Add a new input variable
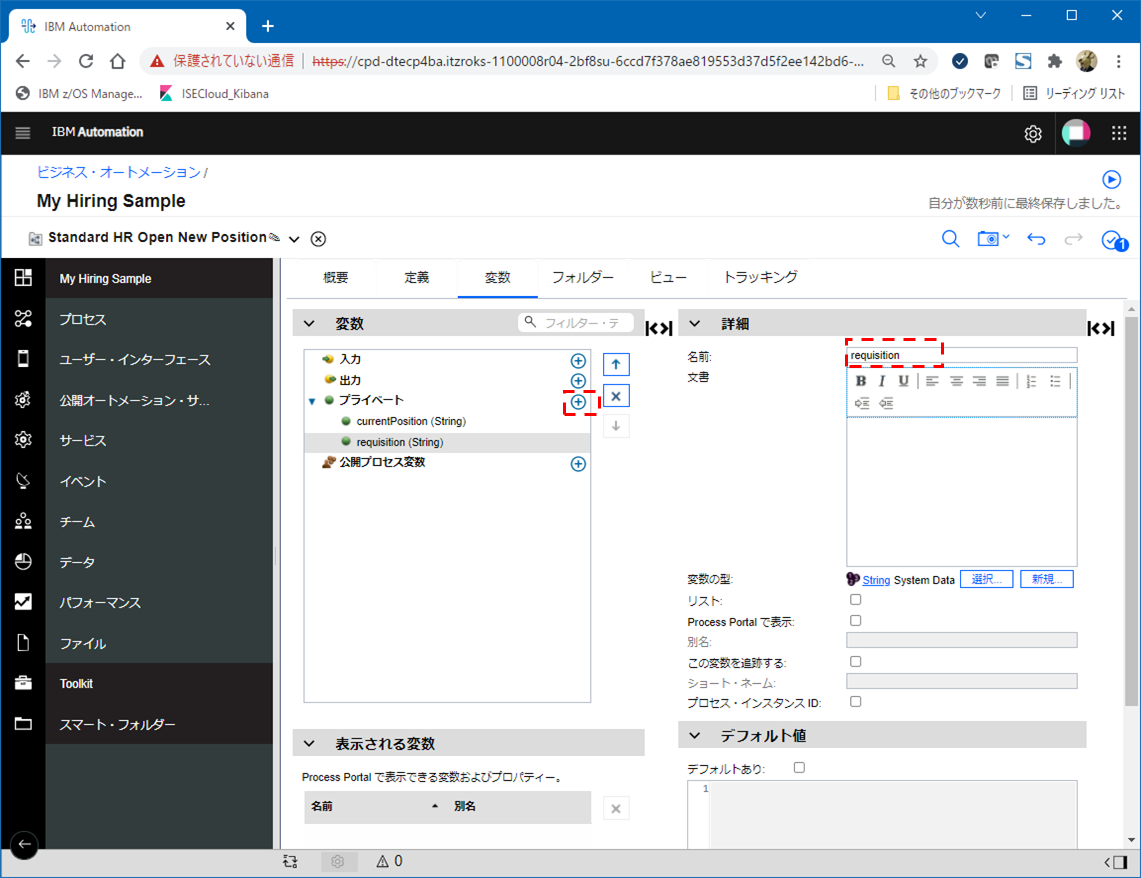 (x=578, y=361)
